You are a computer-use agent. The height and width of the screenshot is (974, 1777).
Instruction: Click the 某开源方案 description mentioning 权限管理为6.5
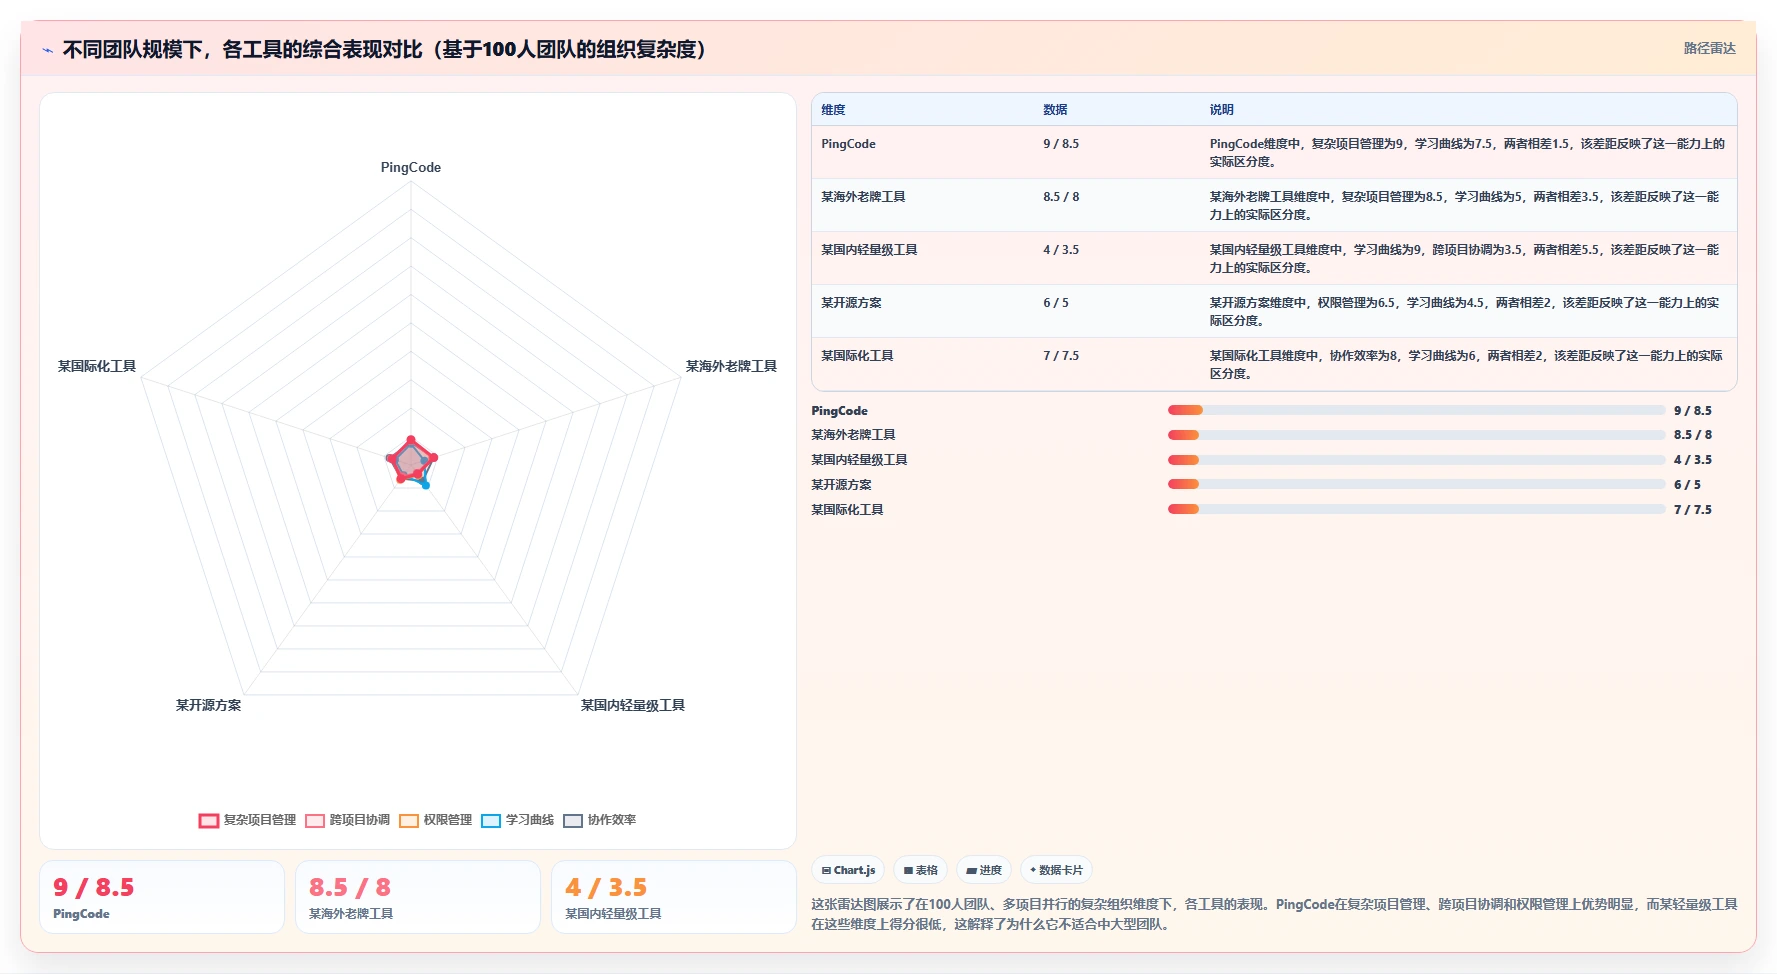pos(1467,311)
